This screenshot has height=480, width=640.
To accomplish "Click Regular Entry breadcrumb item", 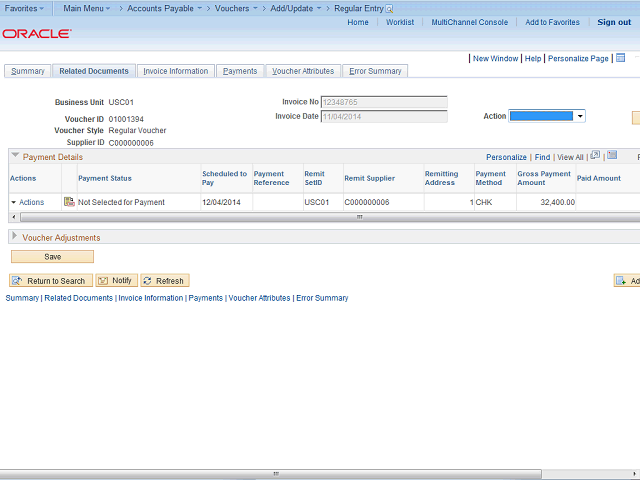I will [x=359, y=8].
